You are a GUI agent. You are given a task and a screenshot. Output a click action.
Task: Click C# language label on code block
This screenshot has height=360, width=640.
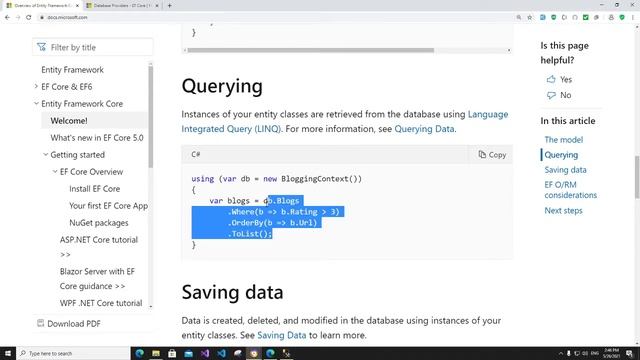196,154
